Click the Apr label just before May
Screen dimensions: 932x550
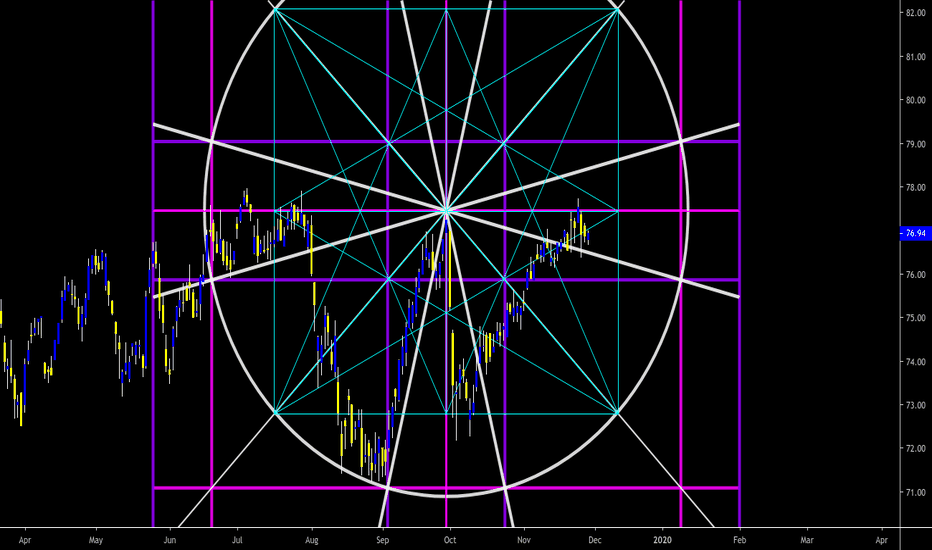[x=24, y=540]
